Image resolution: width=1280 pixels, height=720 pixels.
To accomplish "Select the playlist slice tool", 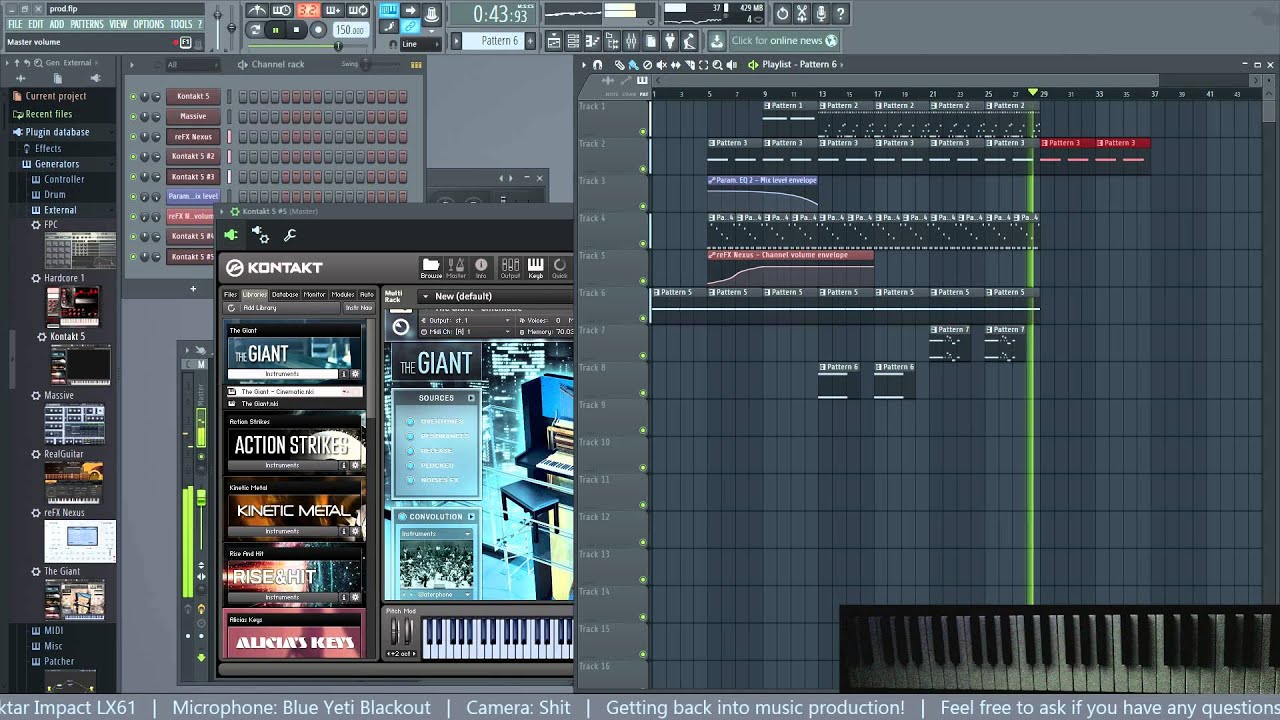I will [x=689, y=64].
